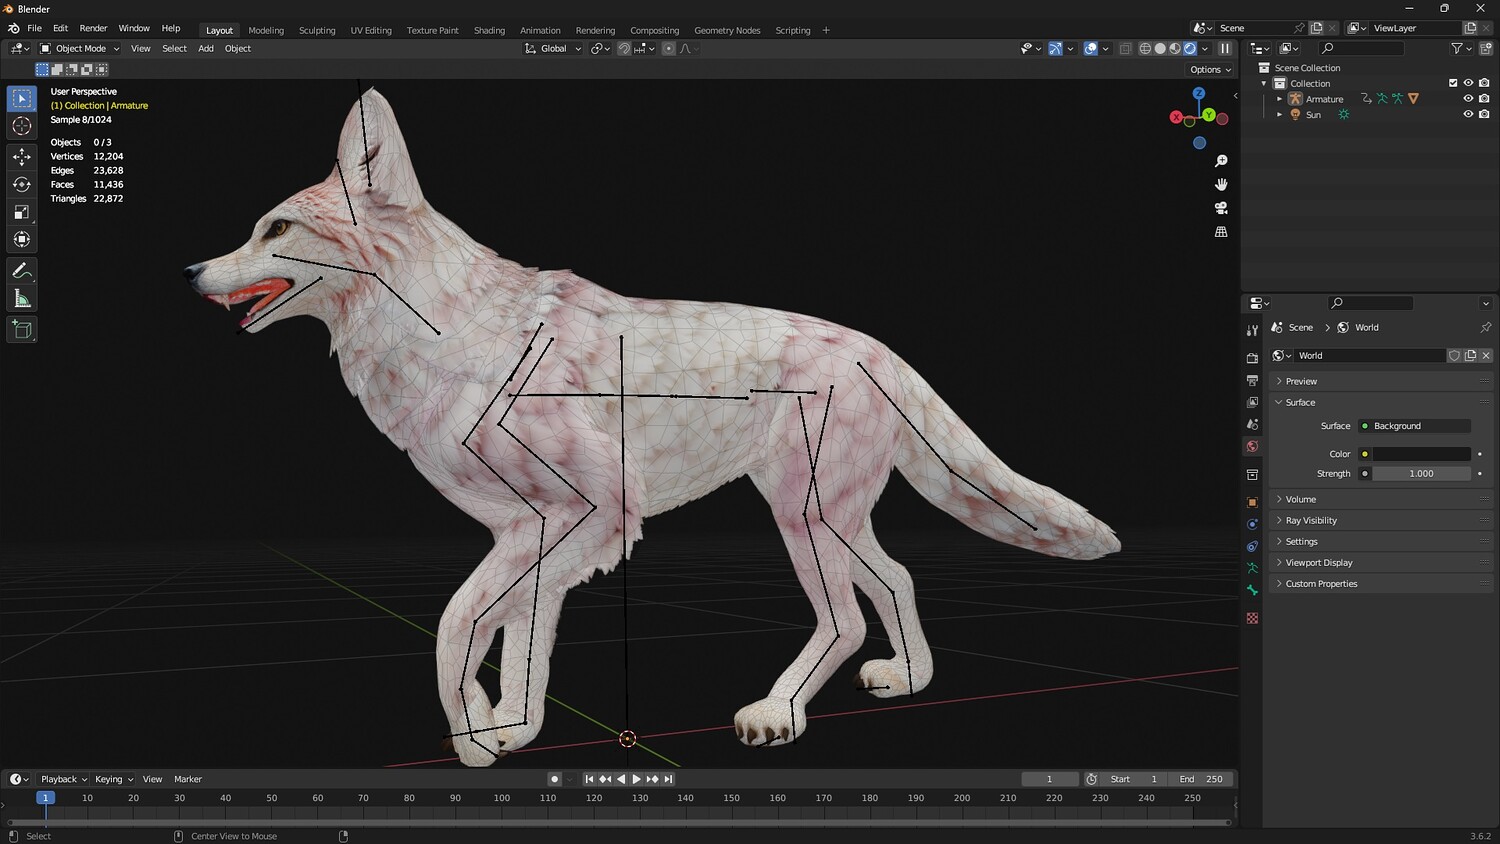Open the Object properties tab icon
The image size is (1500, 844).
pyautogui.click(x=1252, y=502)
